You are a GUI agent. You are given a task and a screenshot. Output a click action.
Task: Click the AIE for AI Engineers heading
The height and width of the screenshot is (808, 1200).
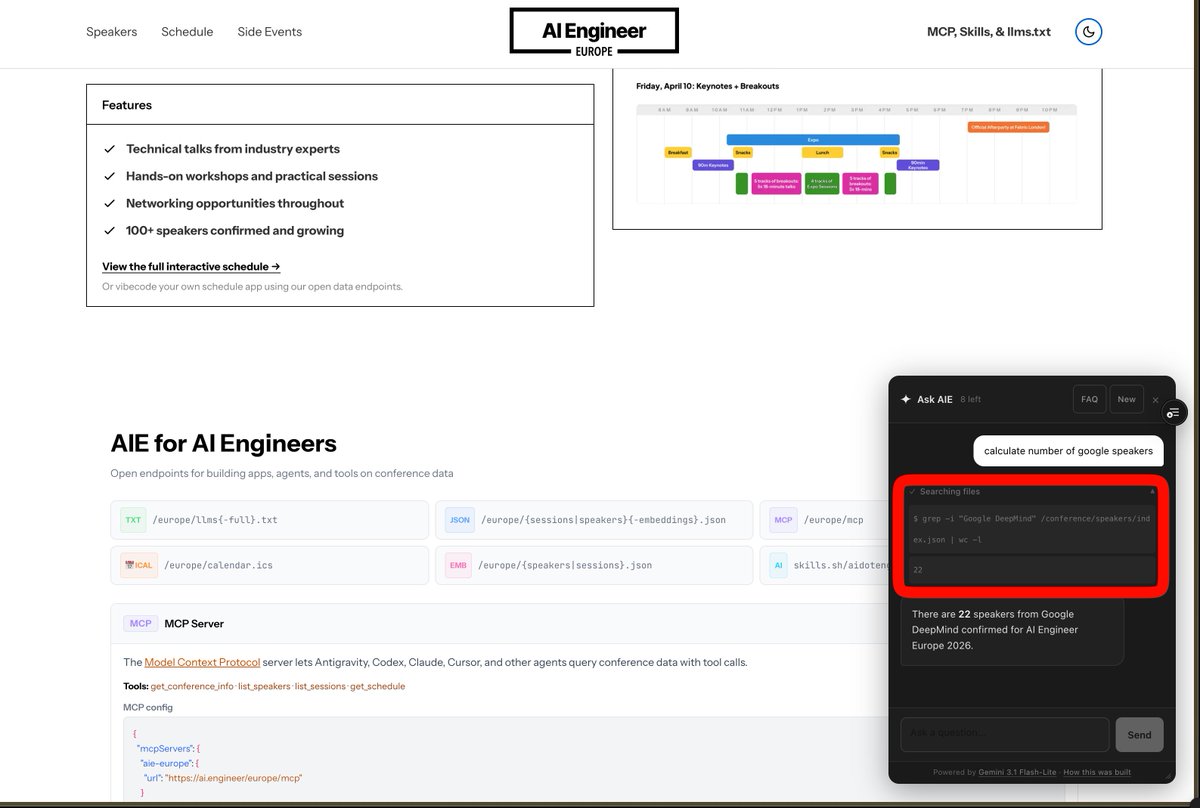[224, 443]
